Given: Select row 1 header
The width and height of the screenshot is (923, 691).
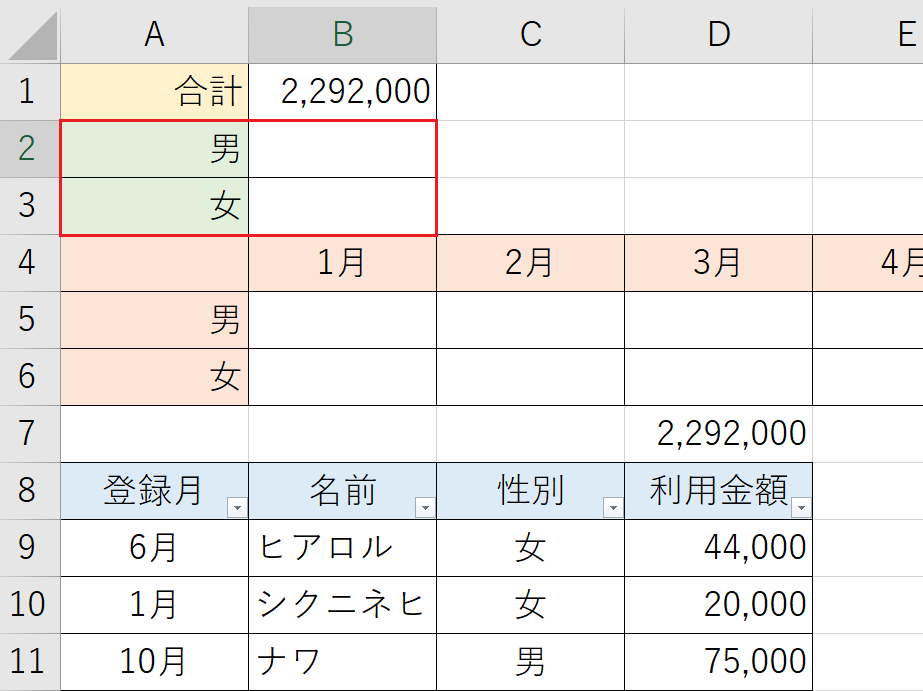Looking at the screenshot, I should click(x=29, y=92).
